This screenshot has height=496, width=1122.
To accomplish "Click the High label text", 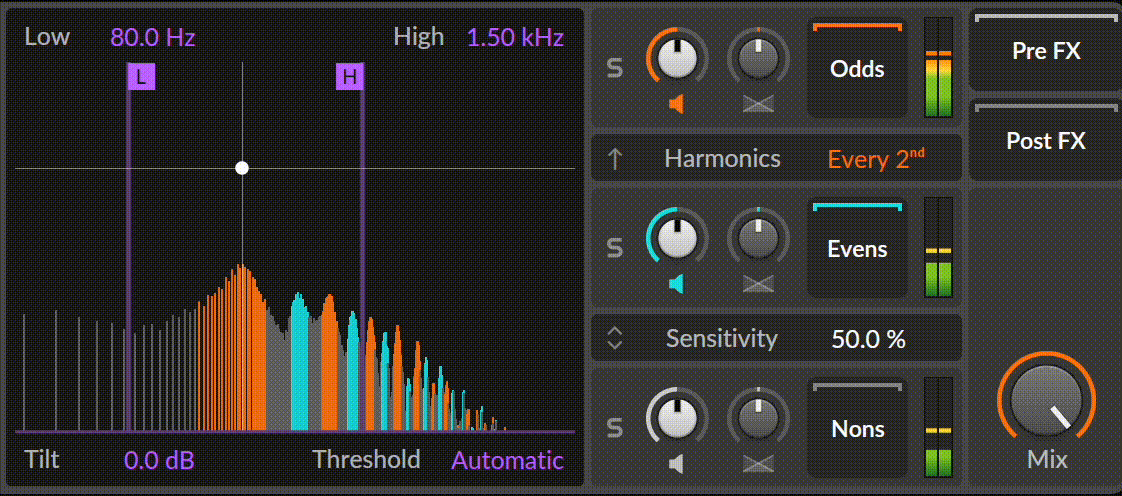I will coord(419,37).
